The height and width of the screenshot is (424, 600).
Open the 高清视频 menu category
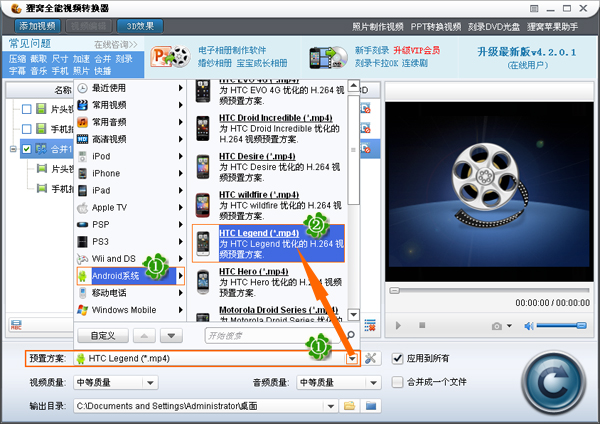[130, 139]
